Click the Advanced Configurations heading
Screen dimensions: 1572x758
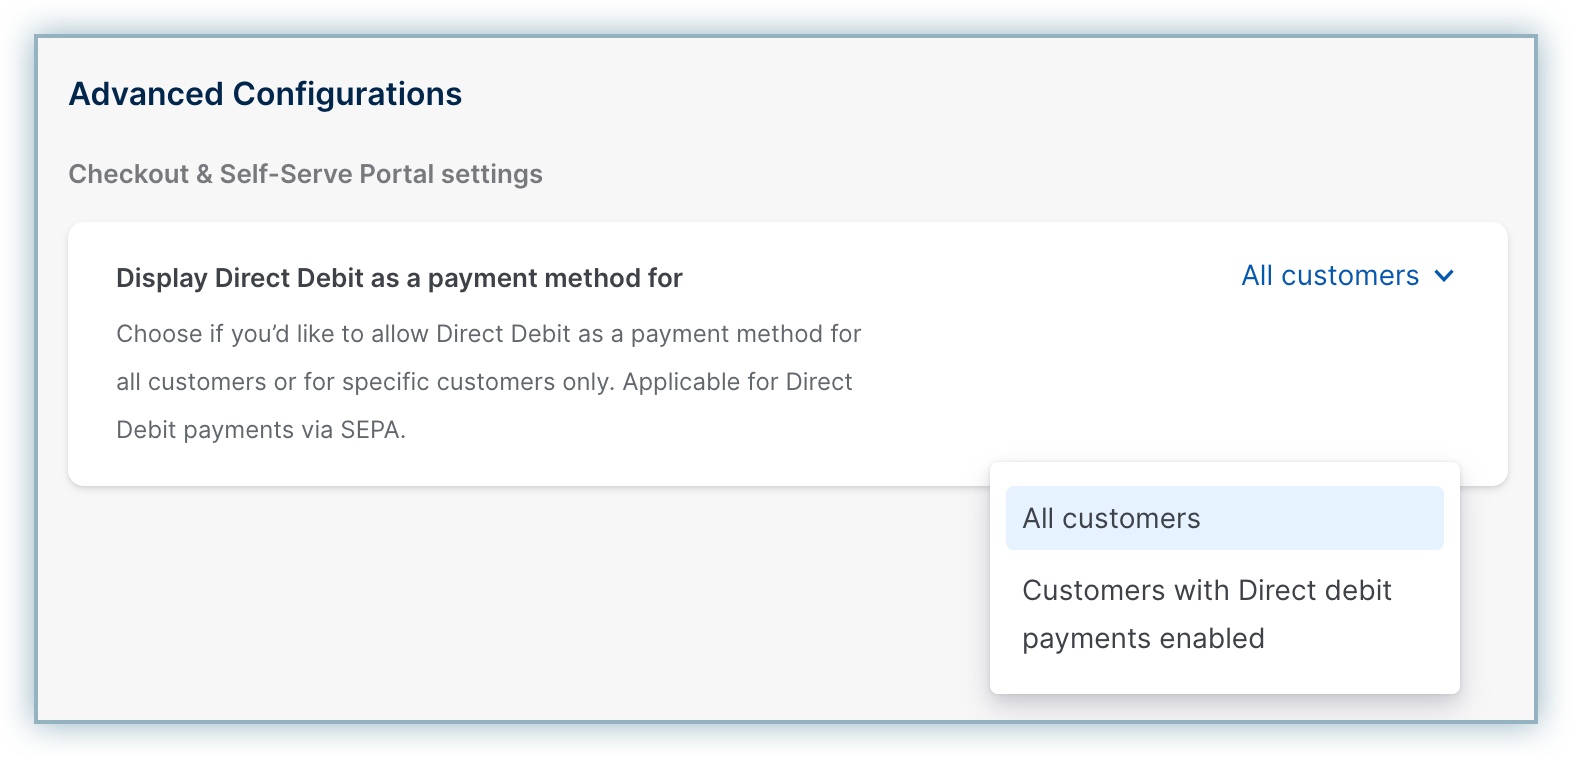(265, 94)
